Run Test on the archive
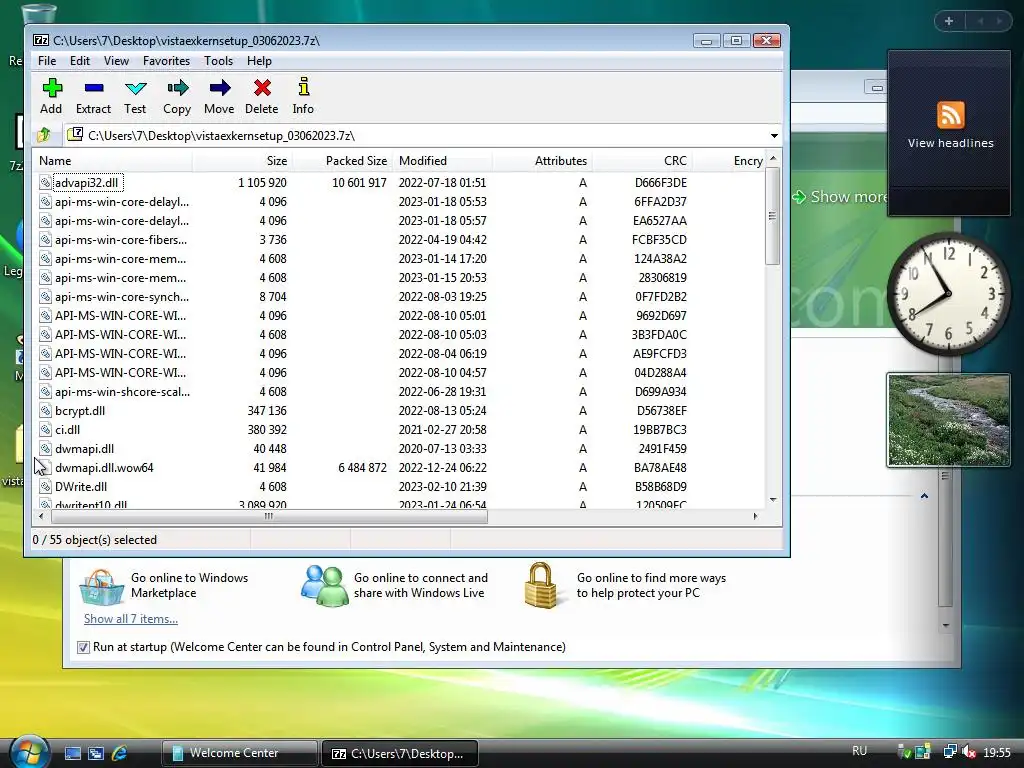This screenshot has width=1024, height=768. coord(136,88)
